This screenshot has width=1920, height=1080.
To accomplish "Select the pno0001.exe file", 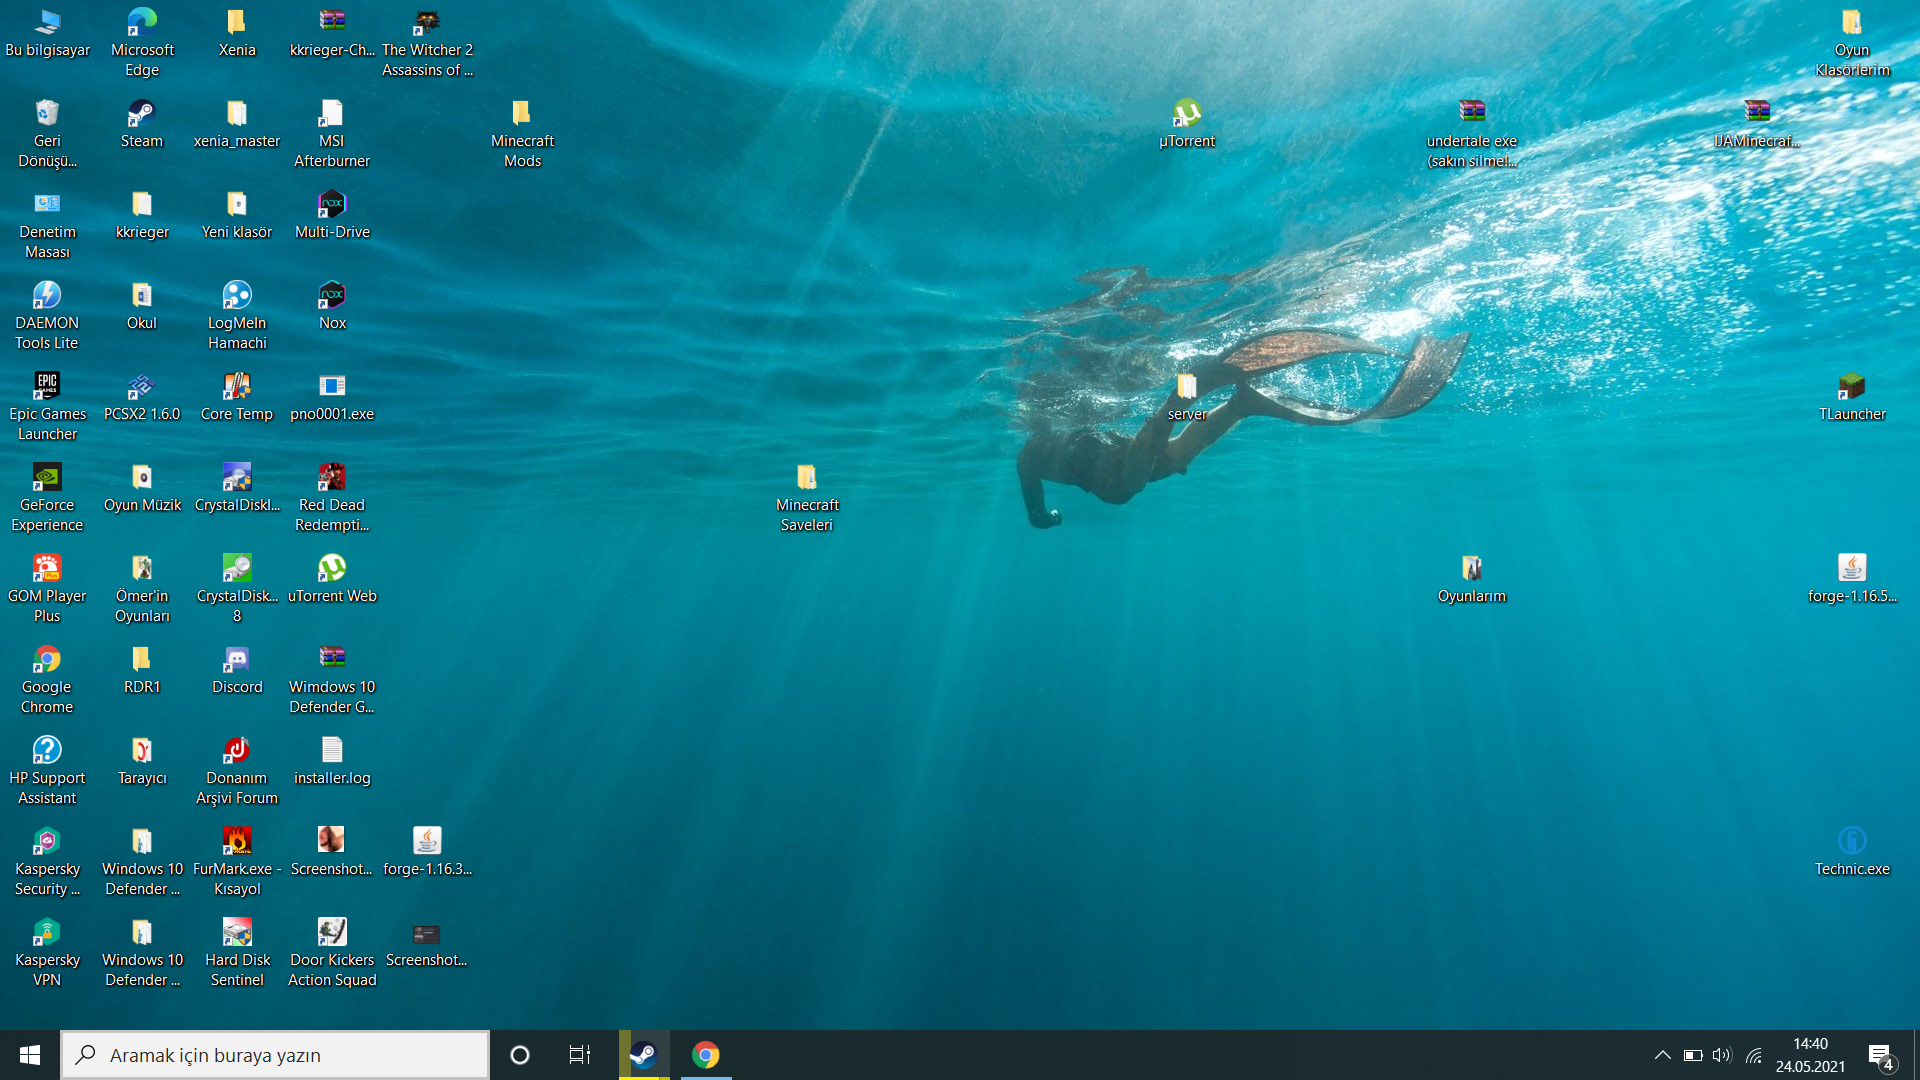I will tap(332, 397).
